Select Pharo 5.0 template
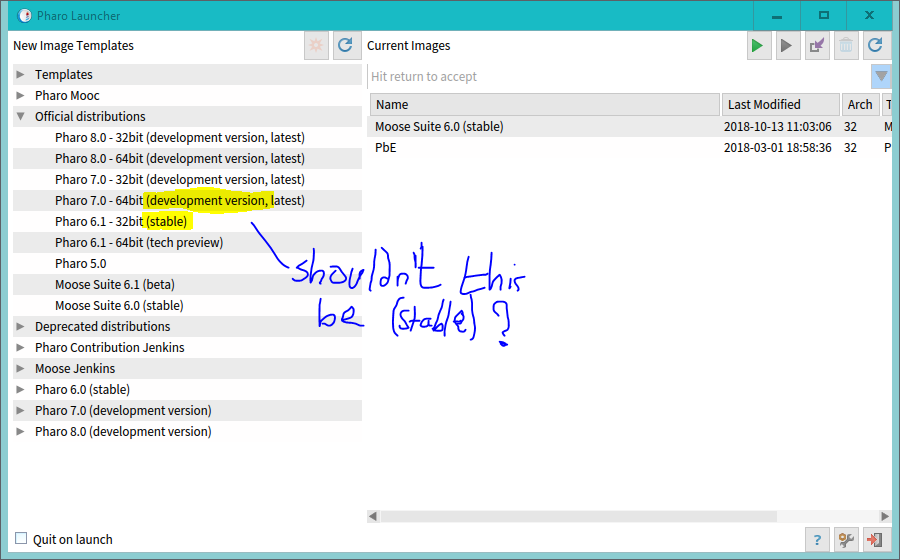 (x=187, y=264)
